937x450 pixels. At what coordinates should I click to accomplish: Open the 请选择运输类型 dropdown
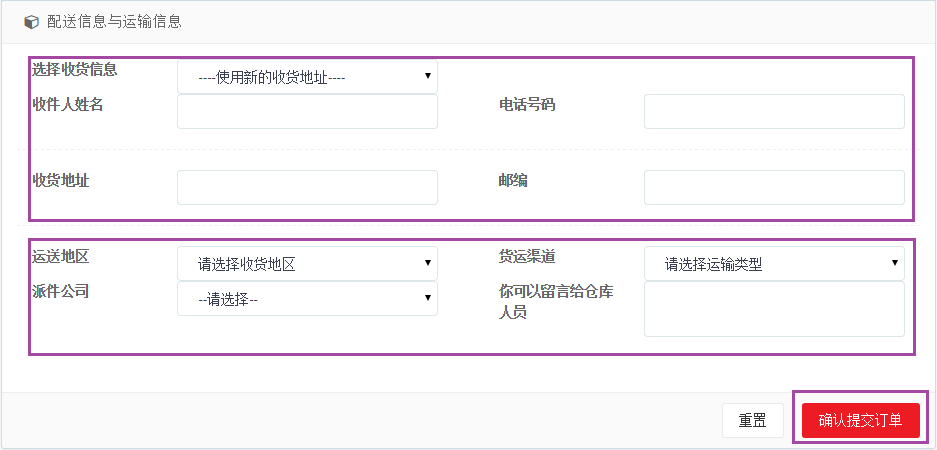774,264
